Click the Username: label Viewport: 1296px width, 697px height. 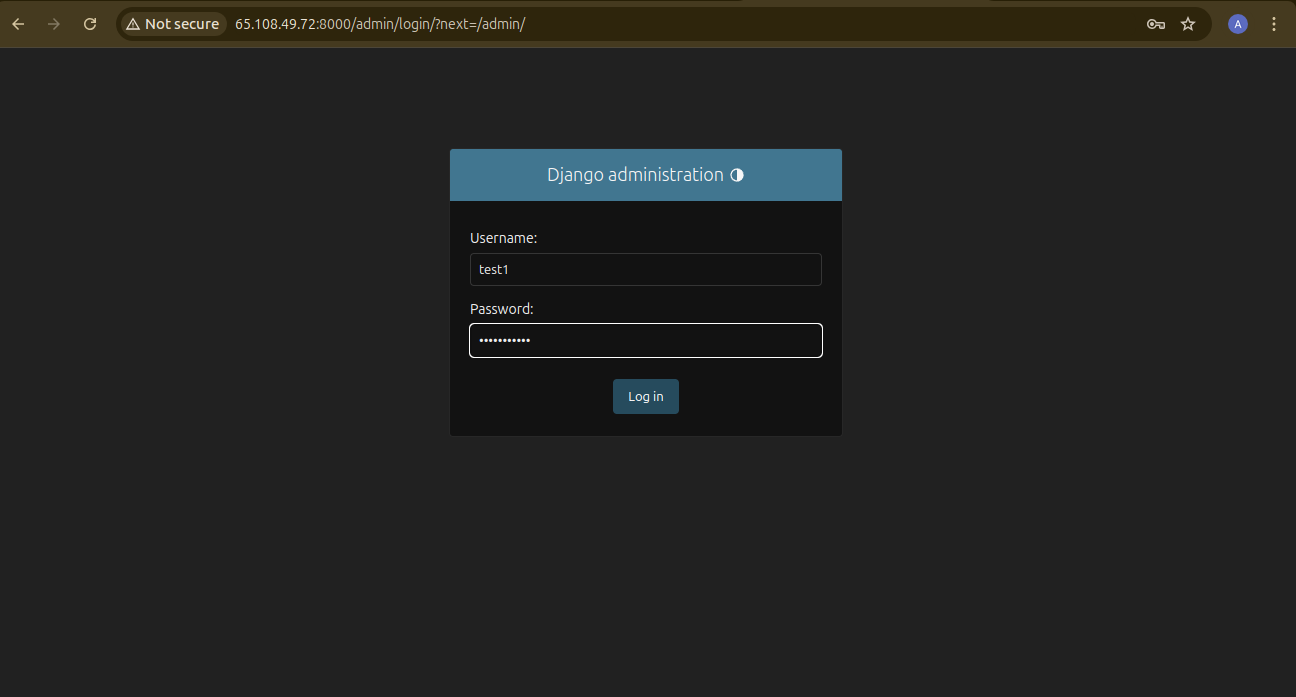(504, 238)
